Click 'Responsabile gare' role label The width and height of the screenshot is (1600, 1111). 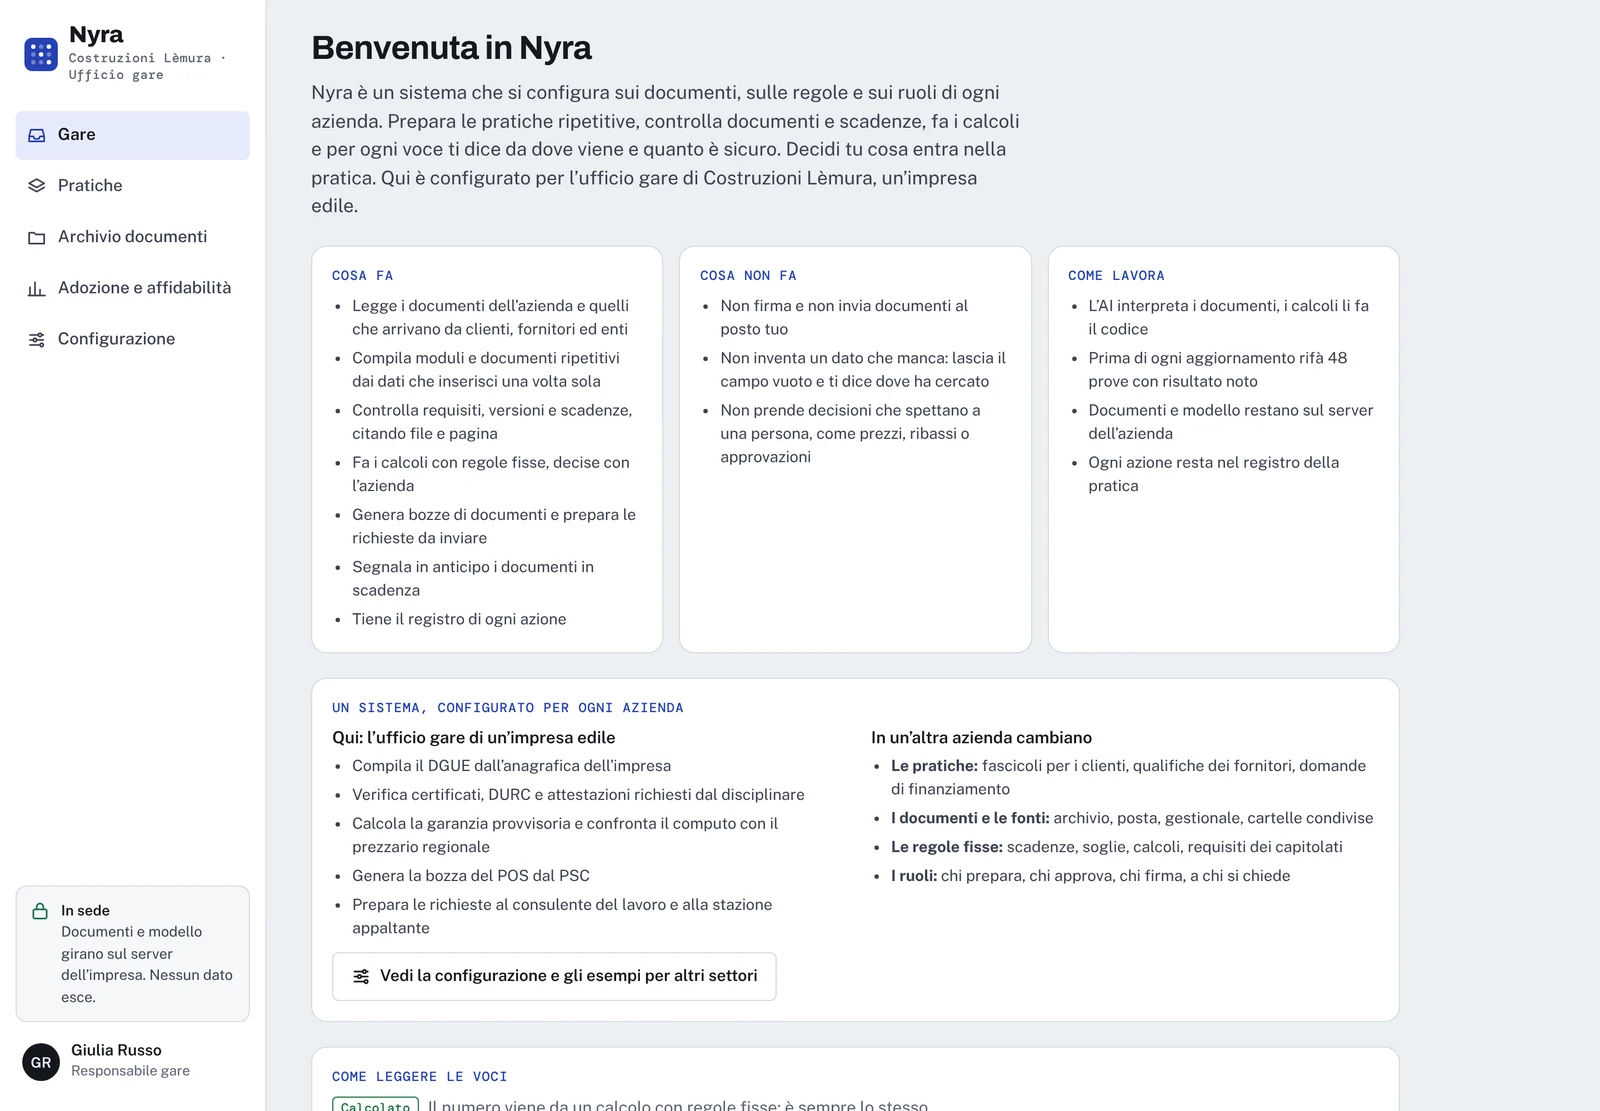click(x=130, y=1071)
